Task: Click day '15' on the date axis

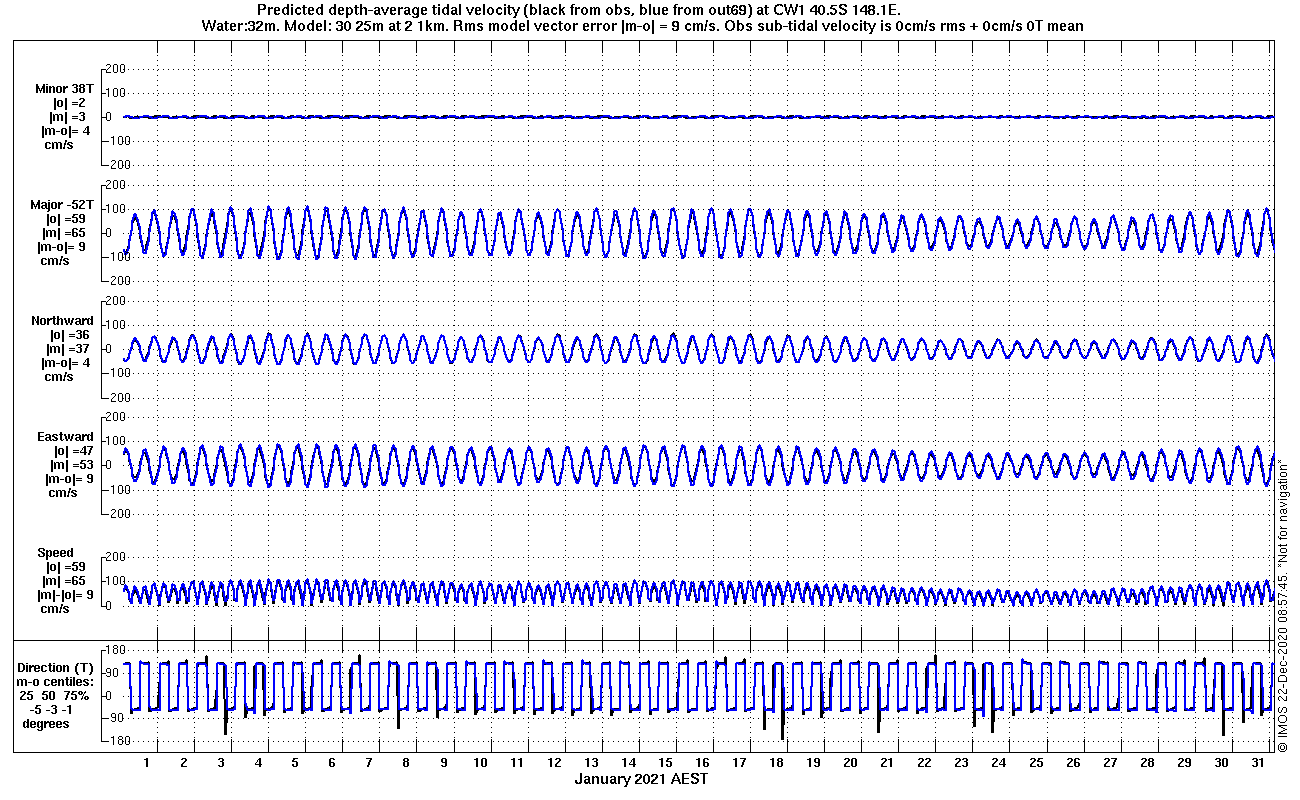Action: 665,762
